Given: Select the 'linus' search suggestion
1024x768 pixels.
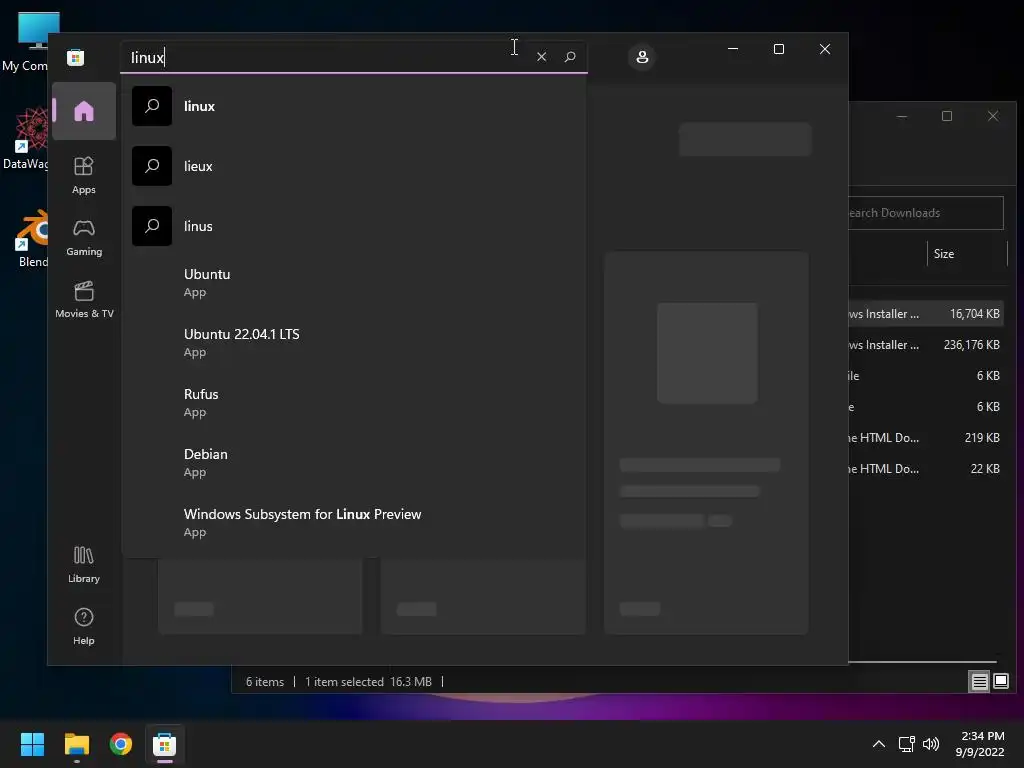Looking at the screenshot, I should (x=354, y=226).
